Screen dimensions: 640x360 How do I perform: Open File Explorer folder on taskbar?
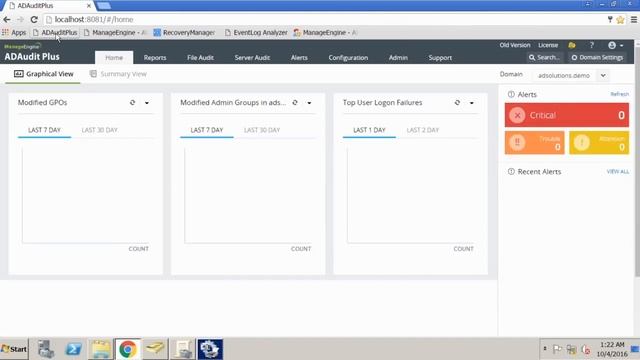click(101, 349)
